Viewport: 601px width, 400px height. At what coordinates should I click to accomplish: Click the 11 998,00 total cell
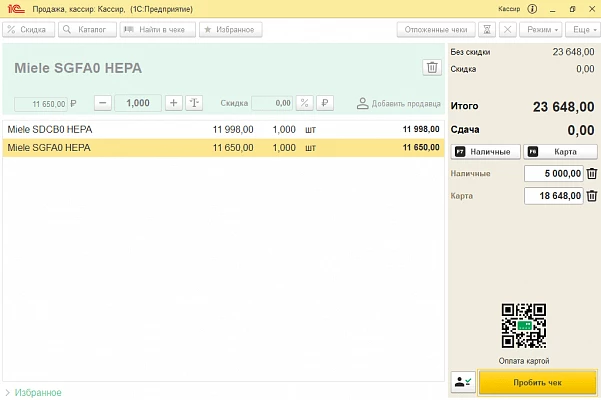pyautogui.click(x=421, y=129)
